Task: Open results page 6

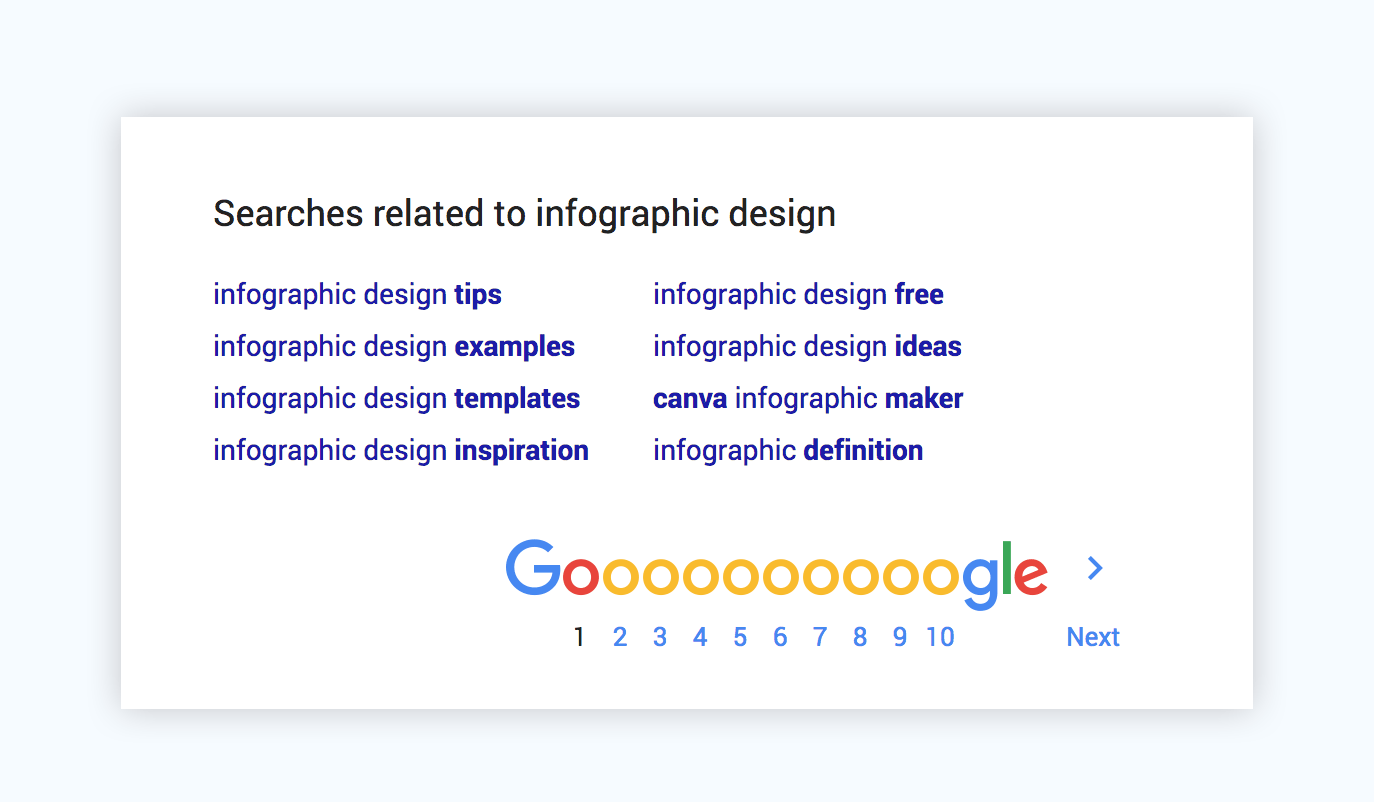Action: (780, 637)
